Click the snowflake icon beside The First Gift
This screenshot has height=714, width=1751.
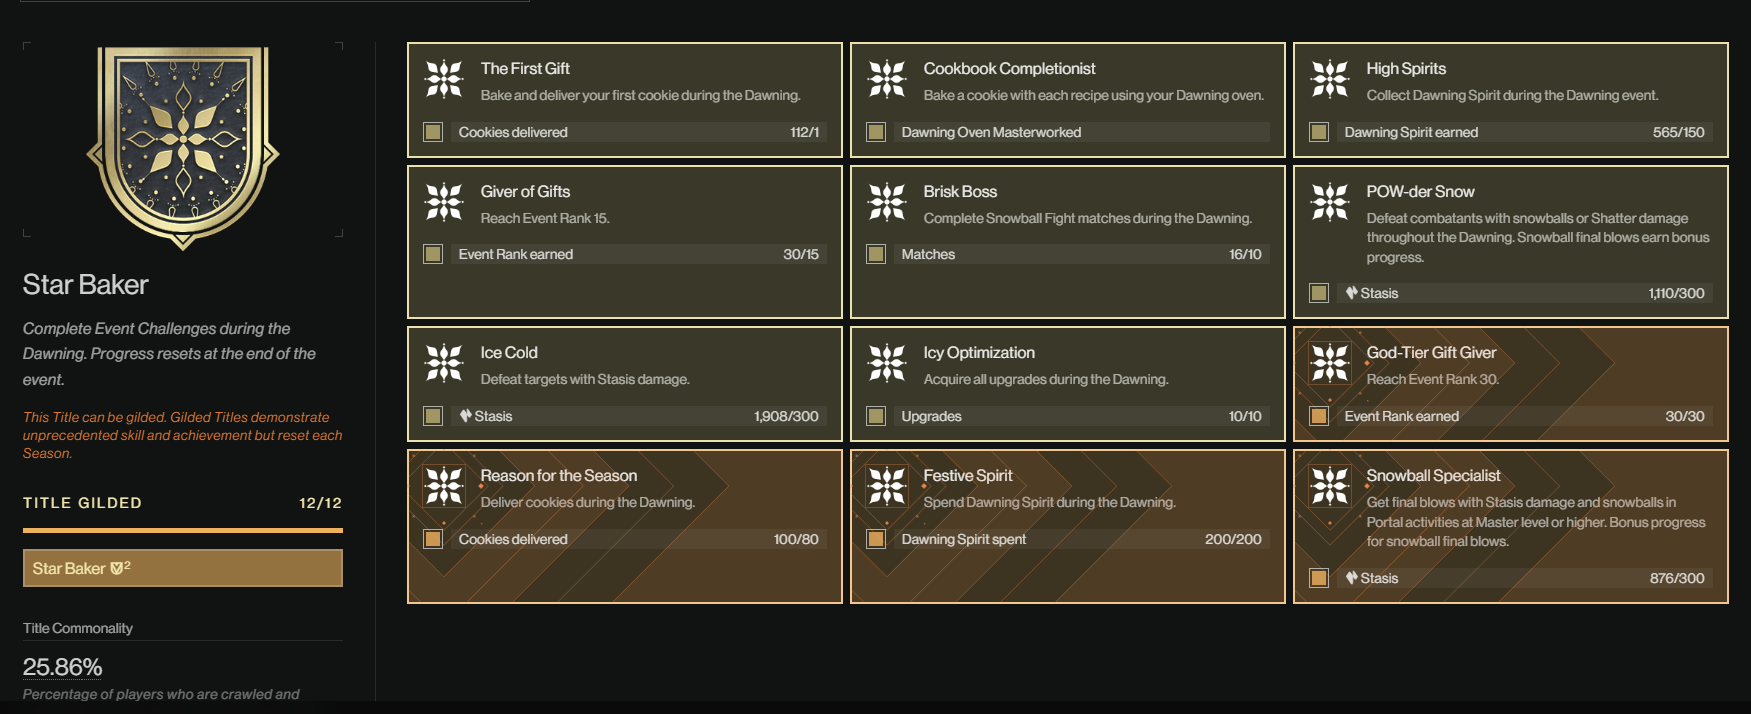point(444,79)
